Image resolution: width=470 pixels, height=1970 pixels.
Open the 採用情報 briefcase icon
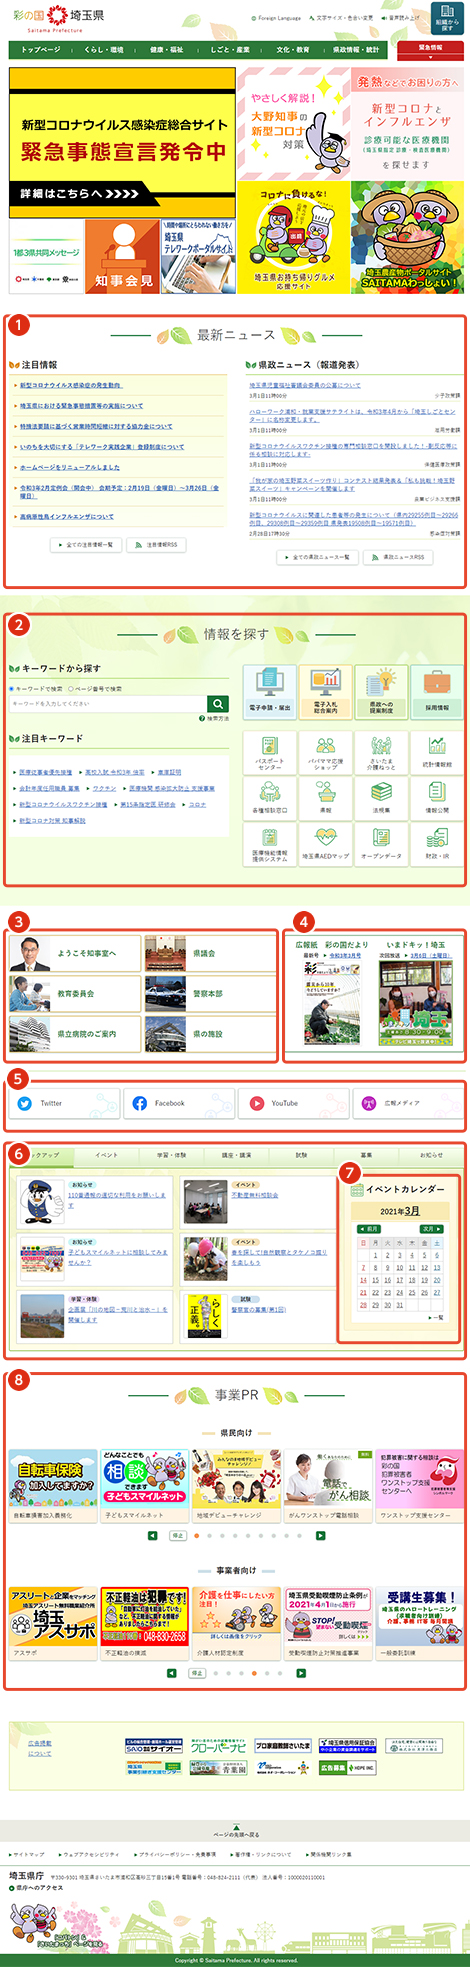pyautogui.click(x=437, y=692)
